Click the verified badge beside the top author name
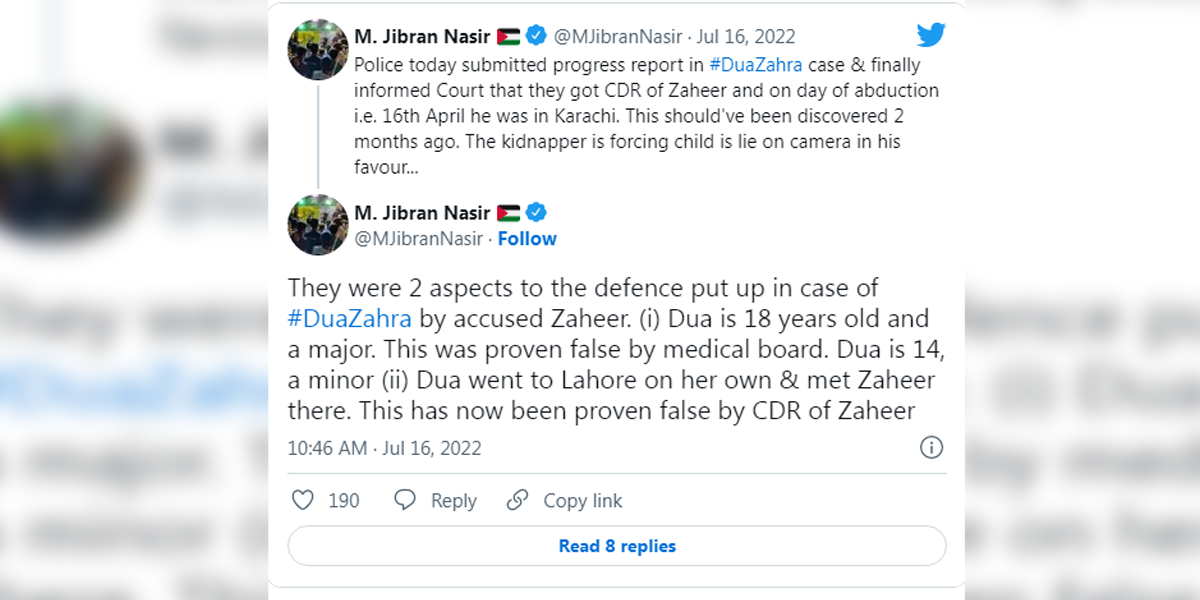 [537, 37]
